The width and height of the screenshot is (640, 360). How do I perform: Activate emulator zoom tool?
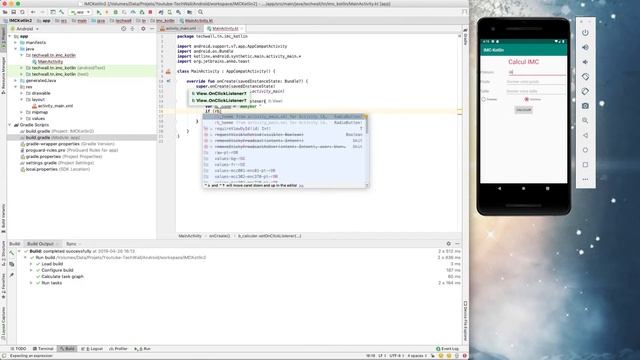click(x=585, y=120)
